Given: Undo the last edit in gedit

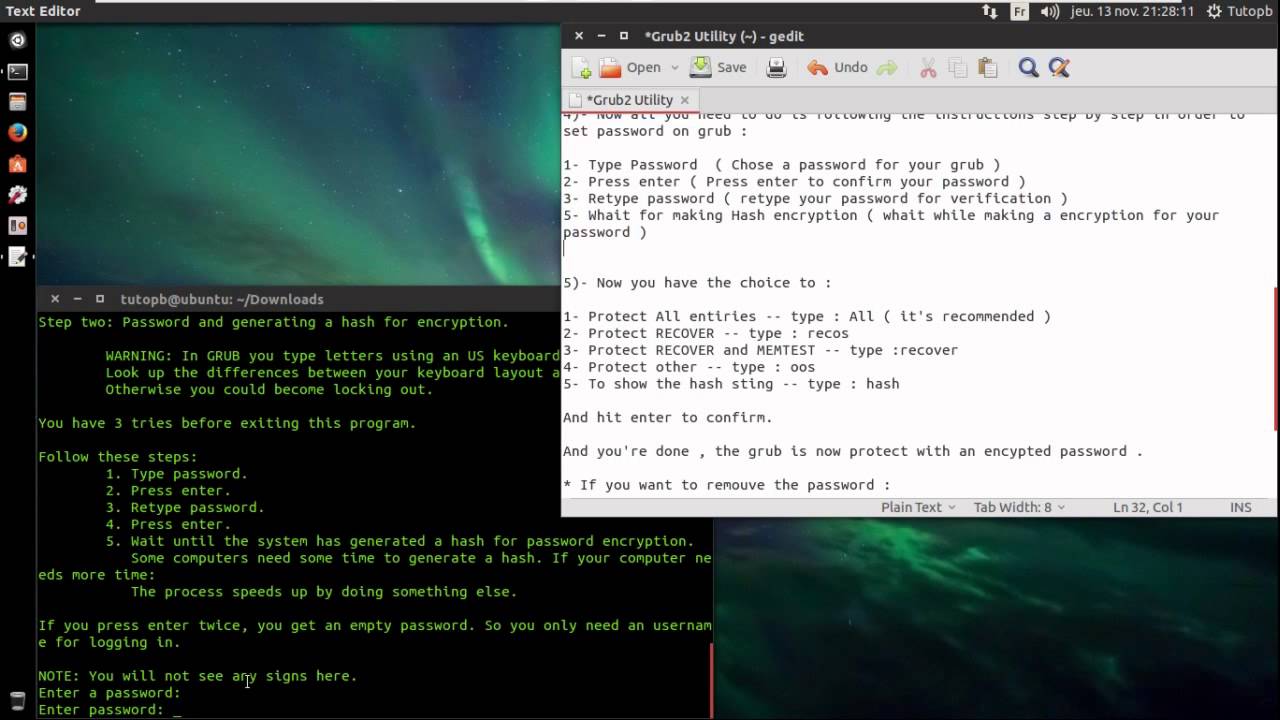Looking at the screenshot, I should pos(838,68).
